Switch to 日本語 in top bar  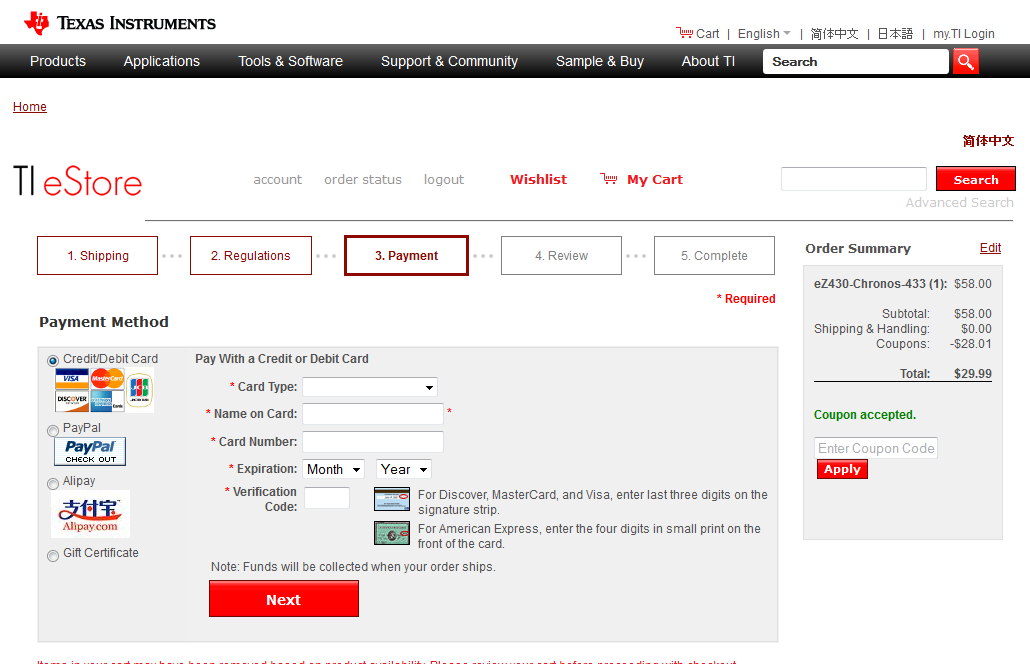tap(895, 33)
